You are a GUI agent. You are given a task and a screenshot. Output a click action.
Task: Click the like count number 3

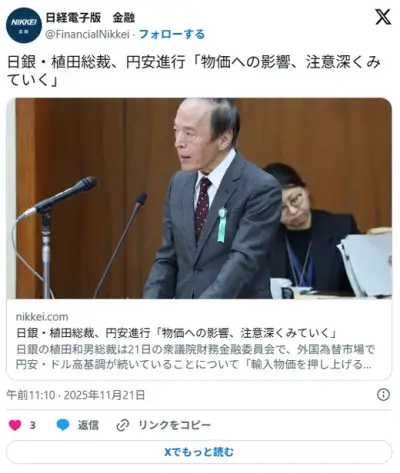click(x=33, y=425)
